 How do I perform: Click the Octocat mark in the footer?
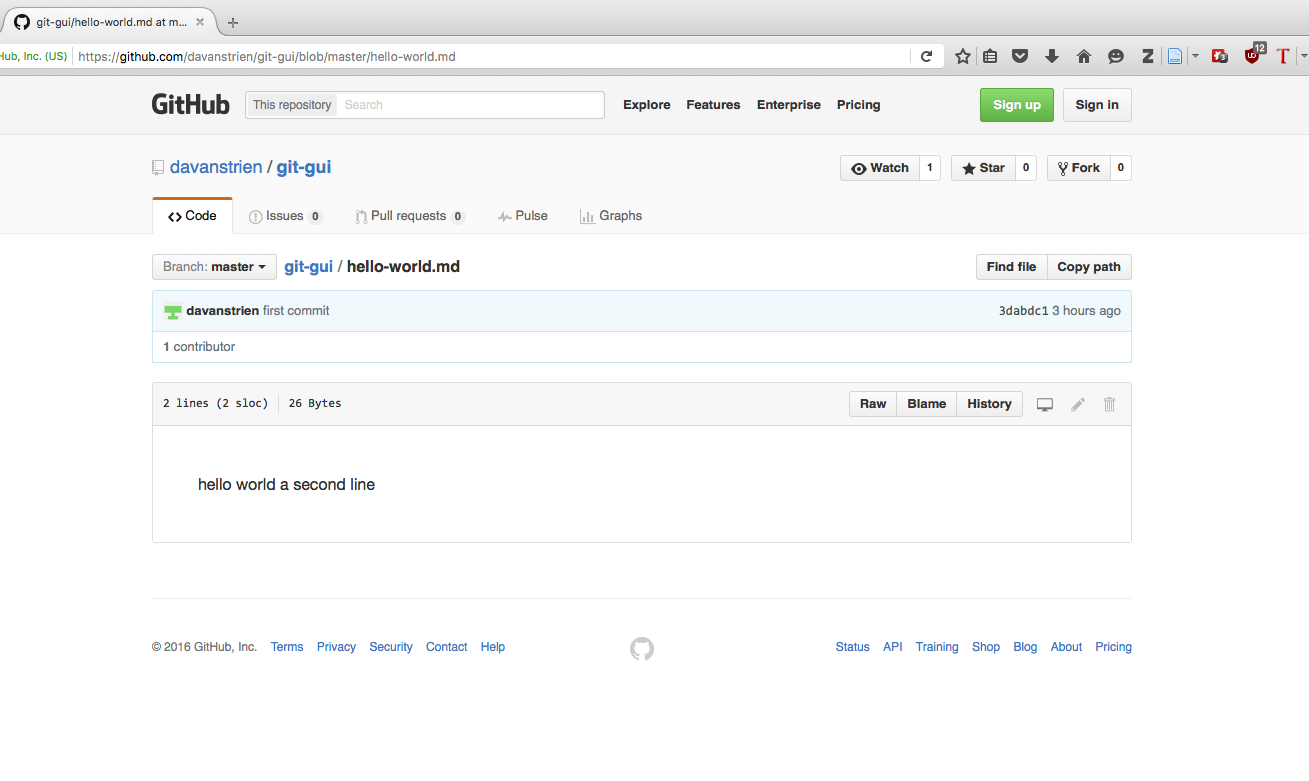click(642, 649)
